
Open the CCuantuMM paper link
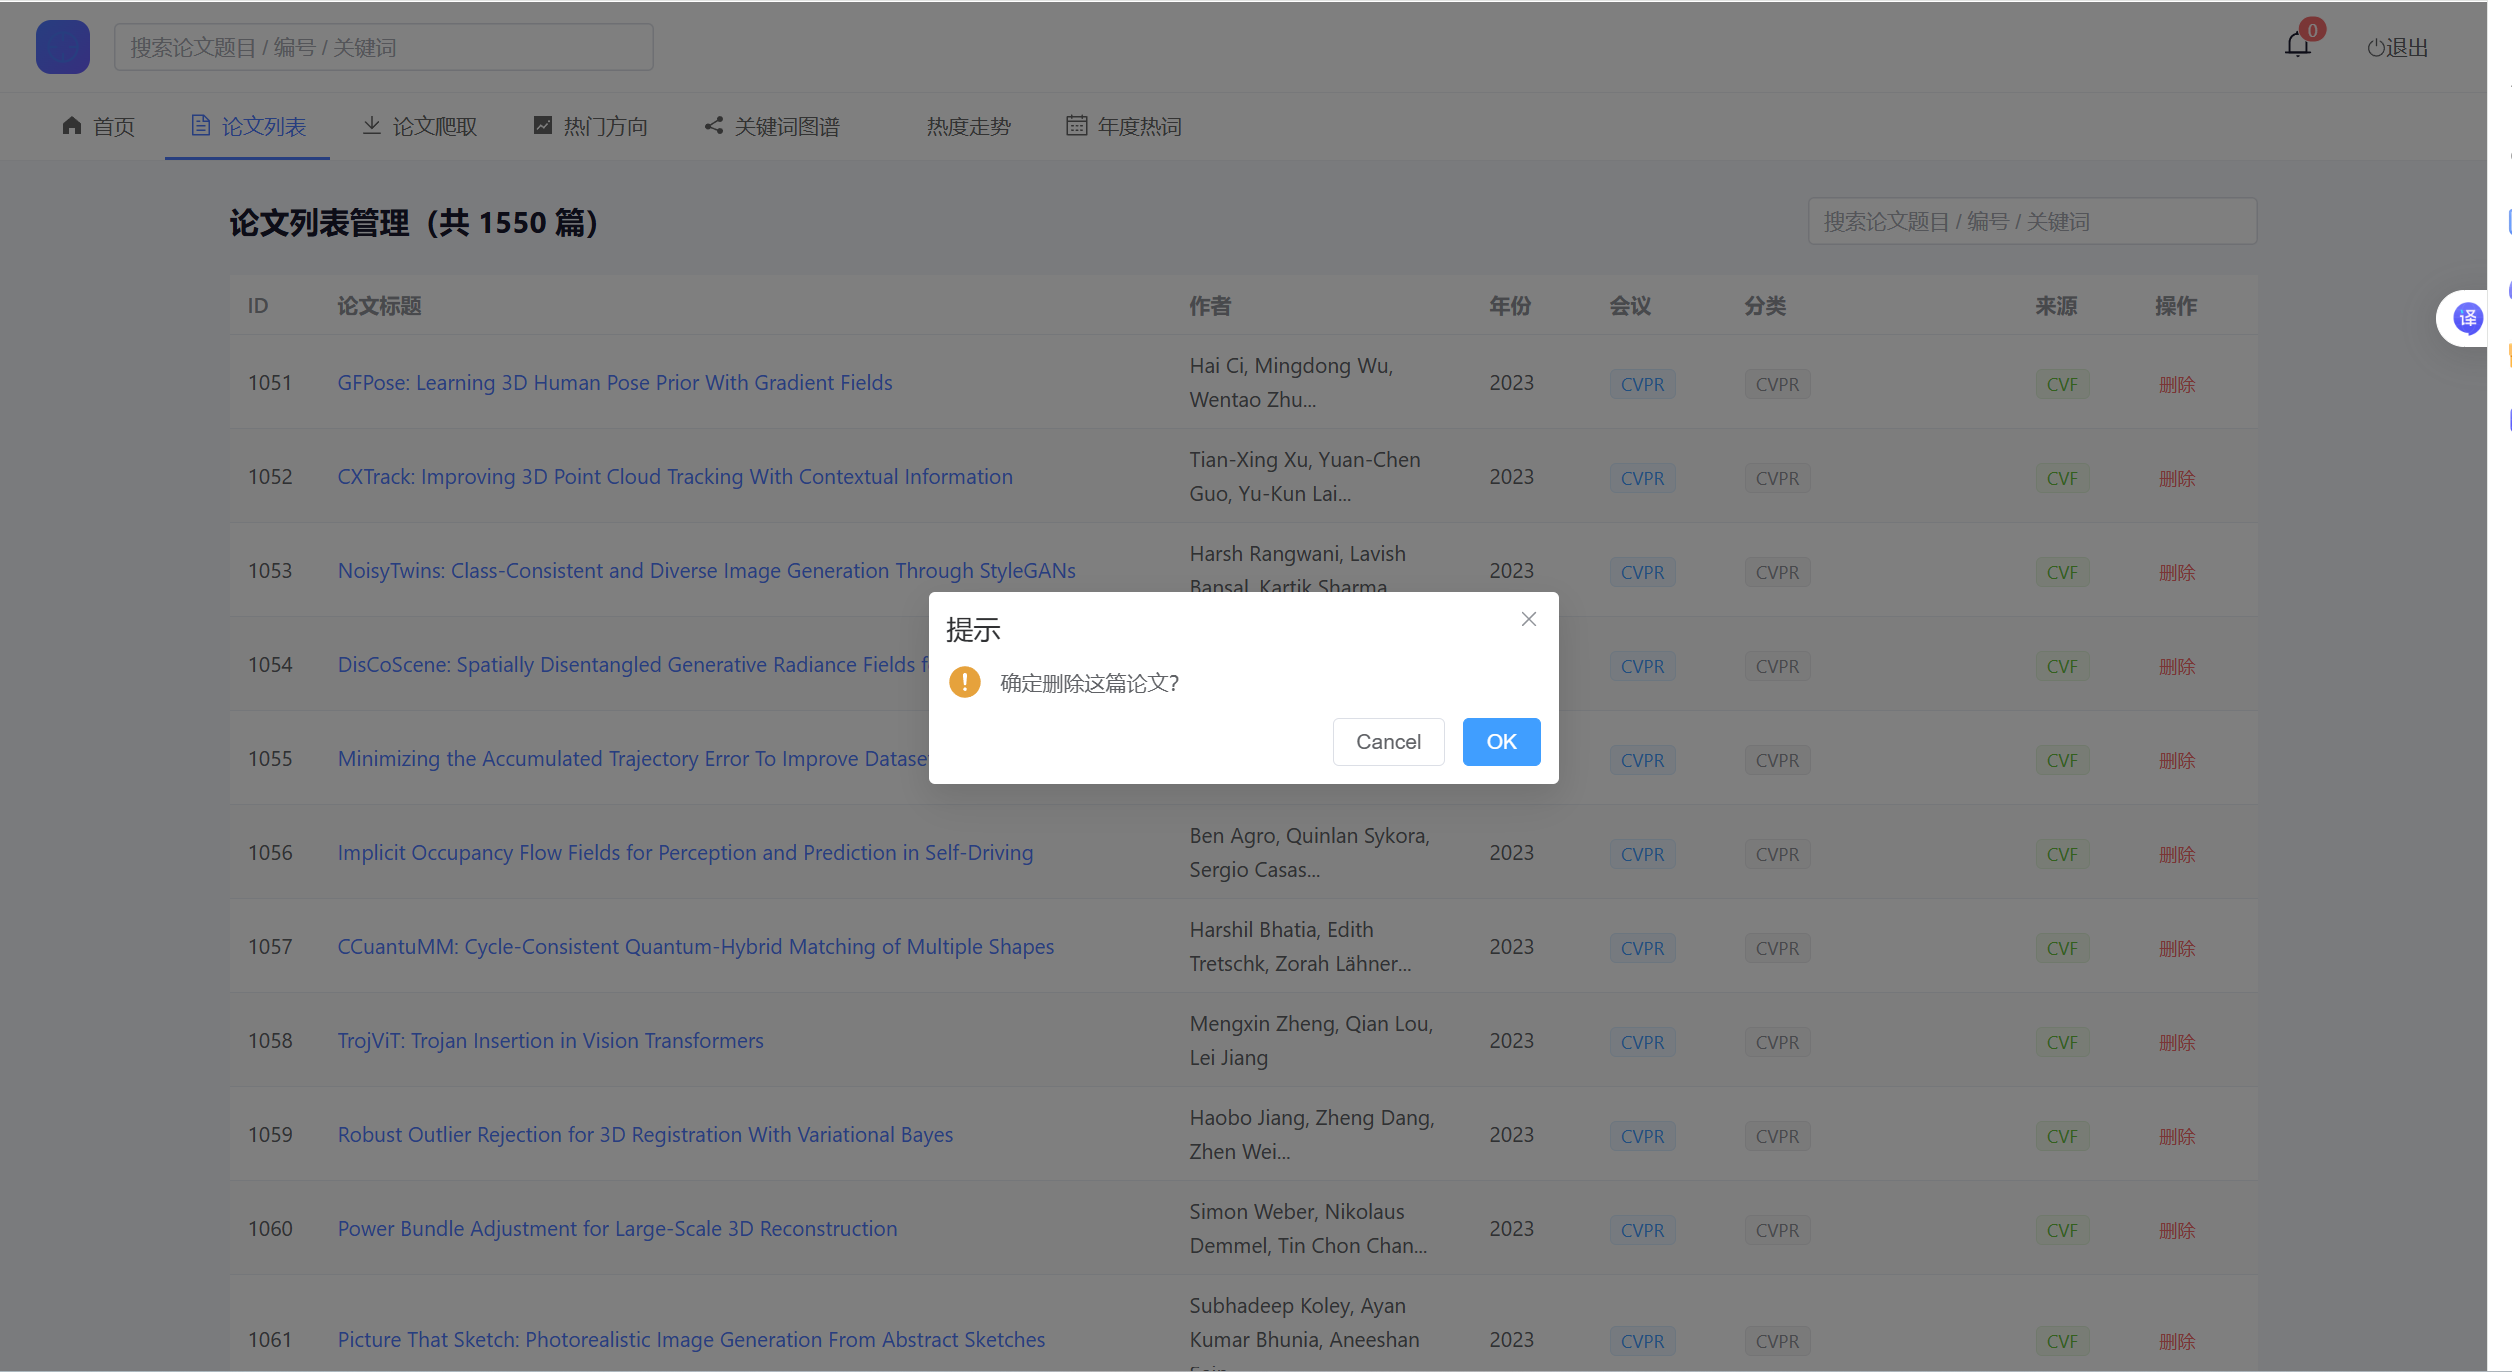coord(696,946)
